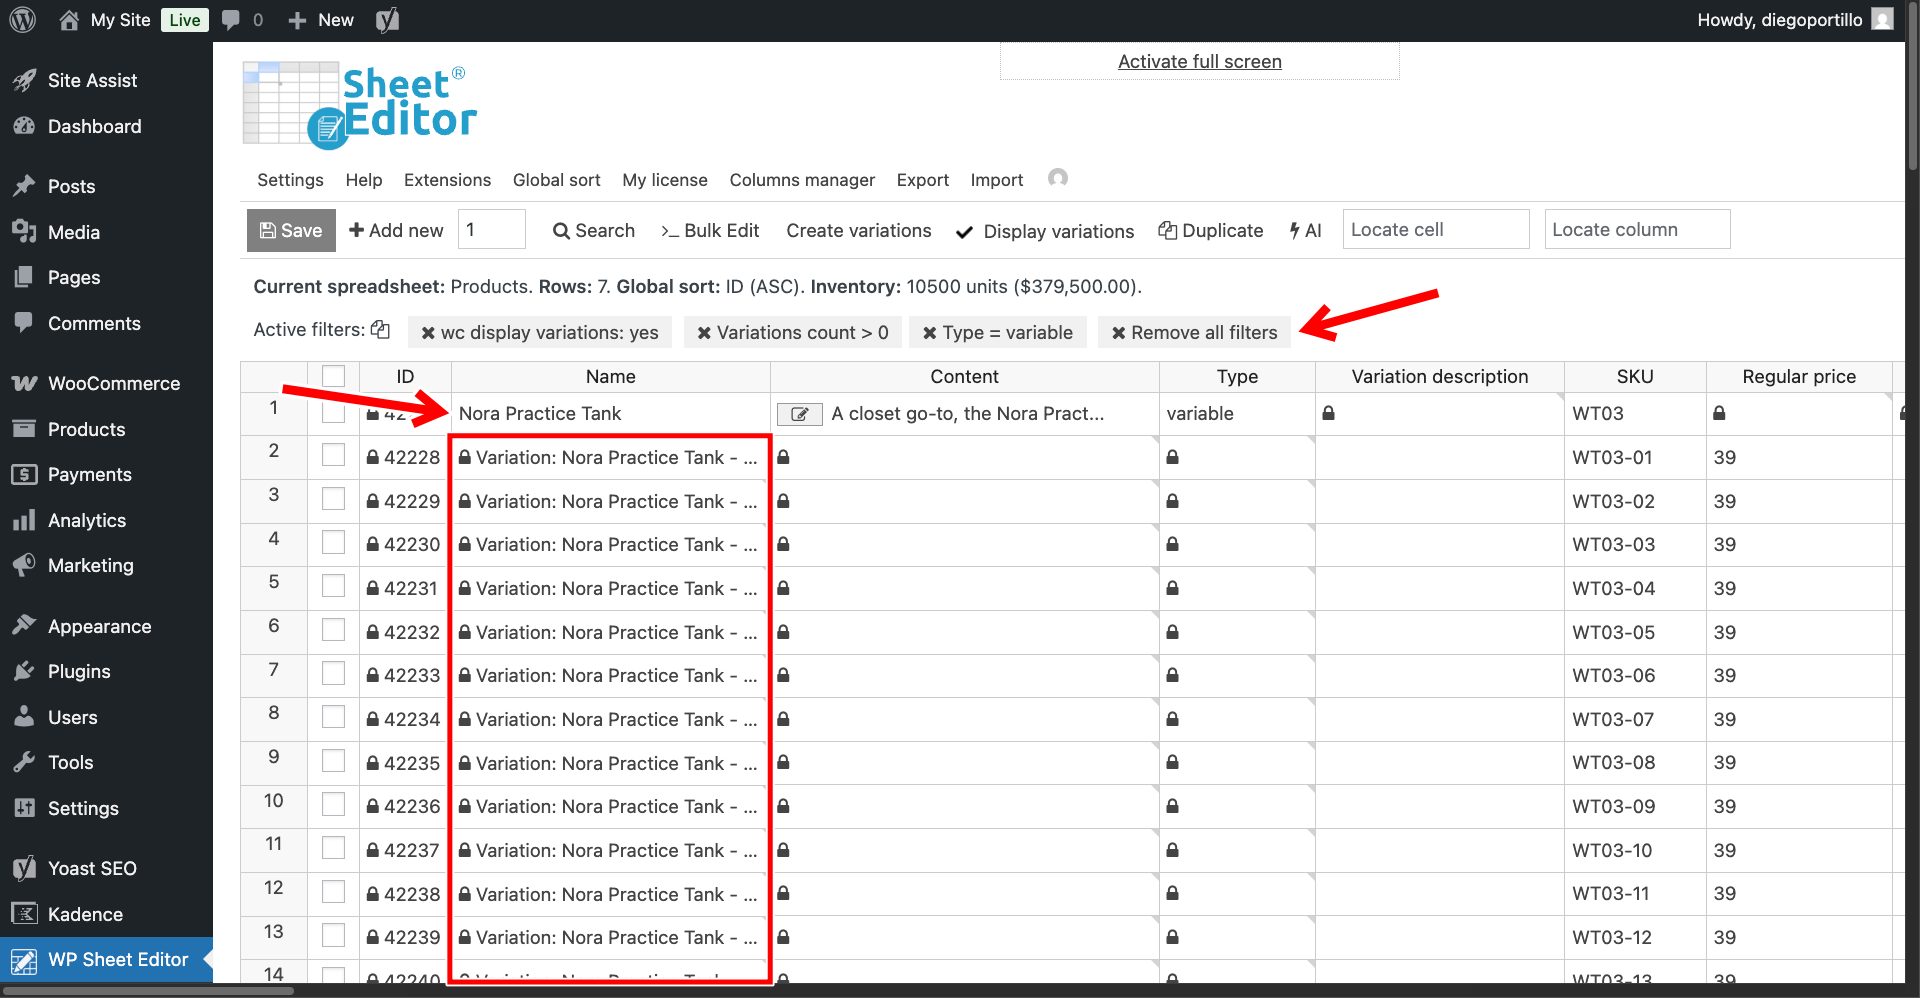This screenshot has height=998, width=1920.
Task: Open the Settings toolbar menu
Action: (290, 180)
